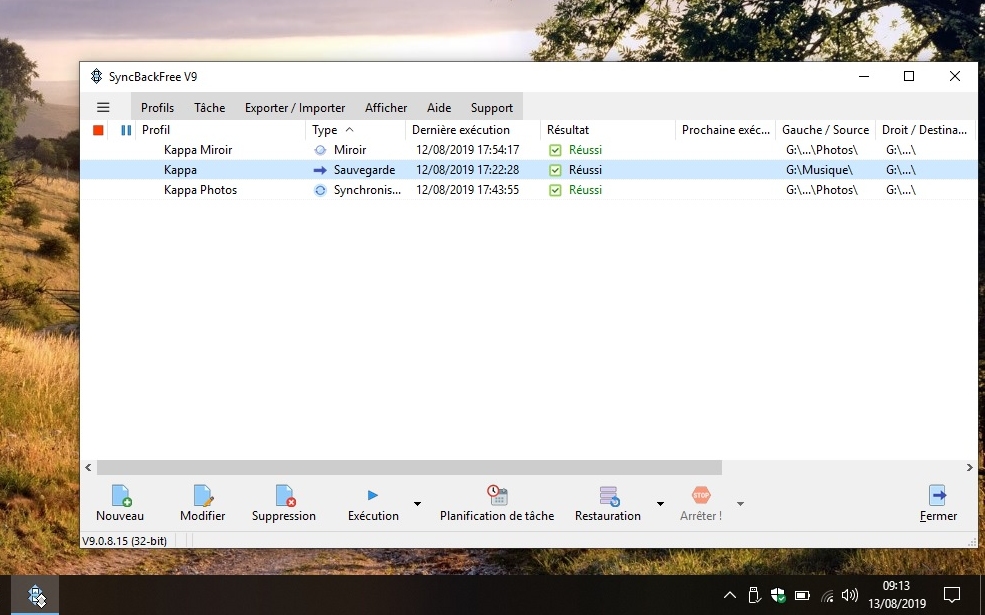This screenshot has height=615, width=985.
Task: Select the Kappa profile name
Action: (x=180, y=170)
